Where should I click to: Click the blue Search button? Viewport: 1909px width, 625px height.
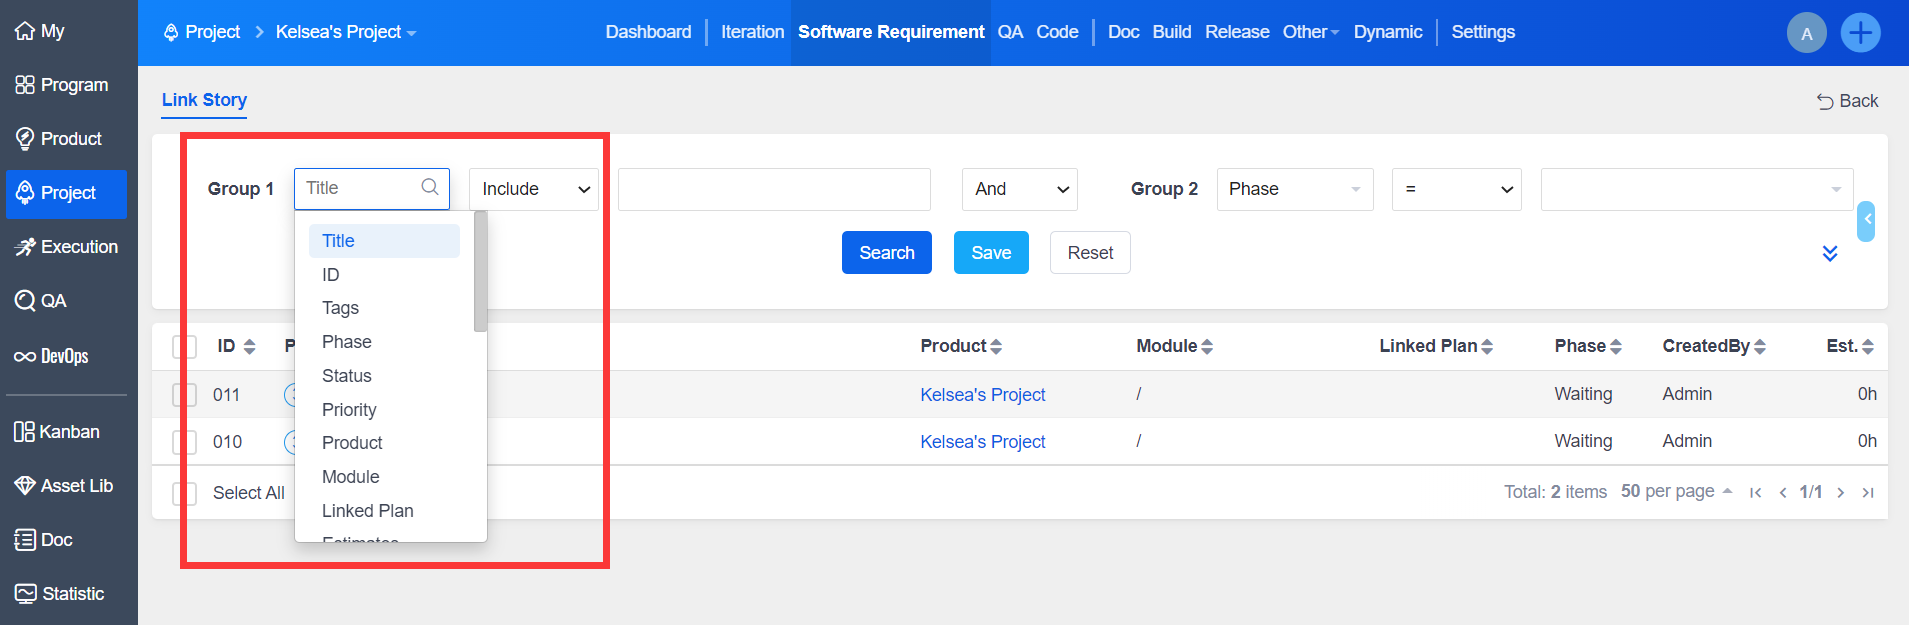pos(886,253)
